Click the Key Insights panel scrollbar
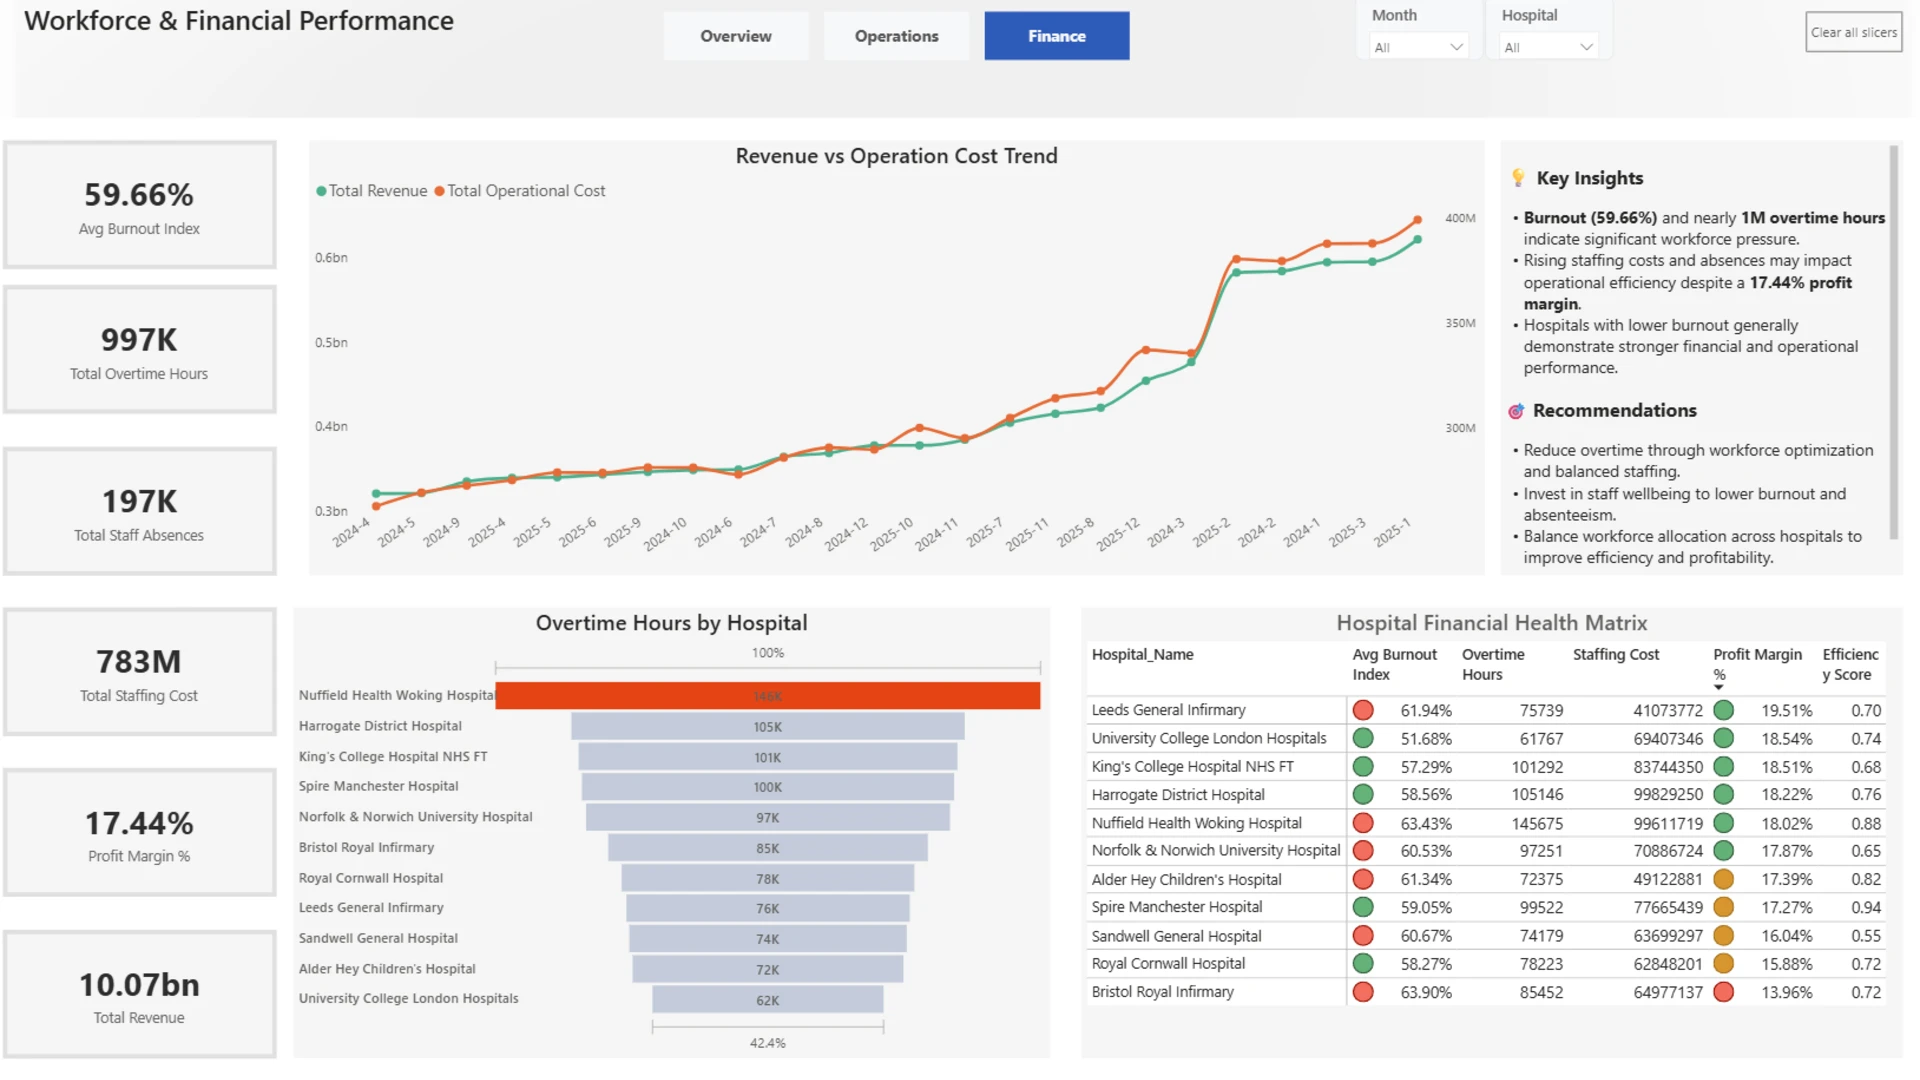Viewport: 1920px width, 1080px height. tap(1893, 343)
